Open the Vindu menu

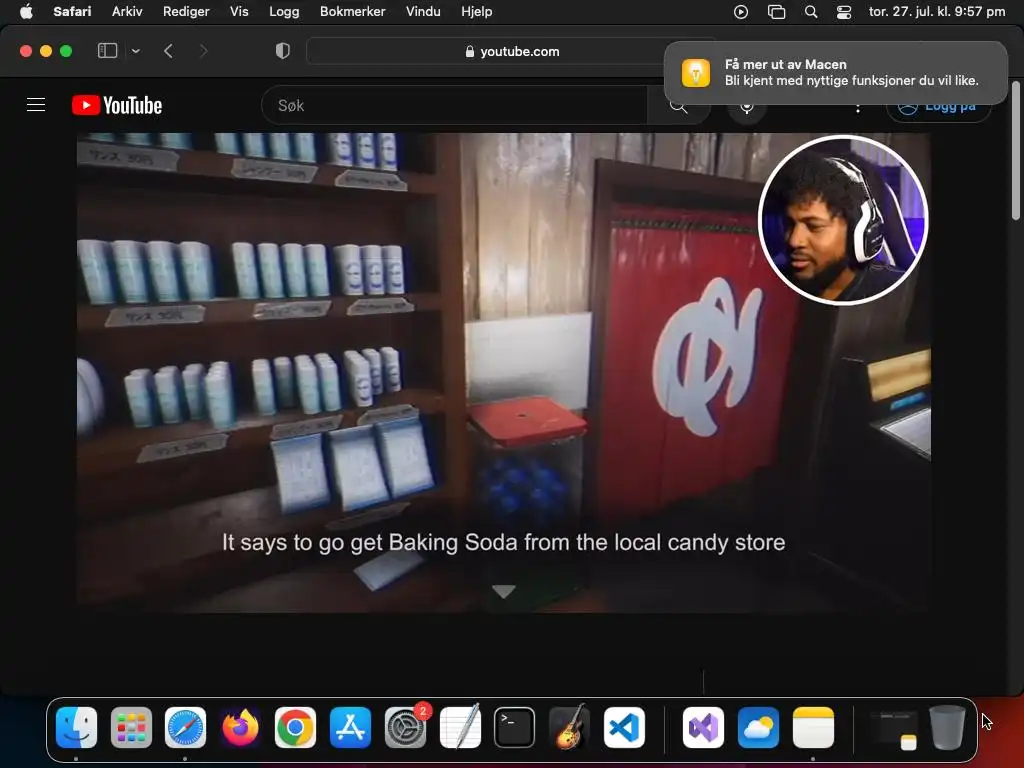click(423, 12)
